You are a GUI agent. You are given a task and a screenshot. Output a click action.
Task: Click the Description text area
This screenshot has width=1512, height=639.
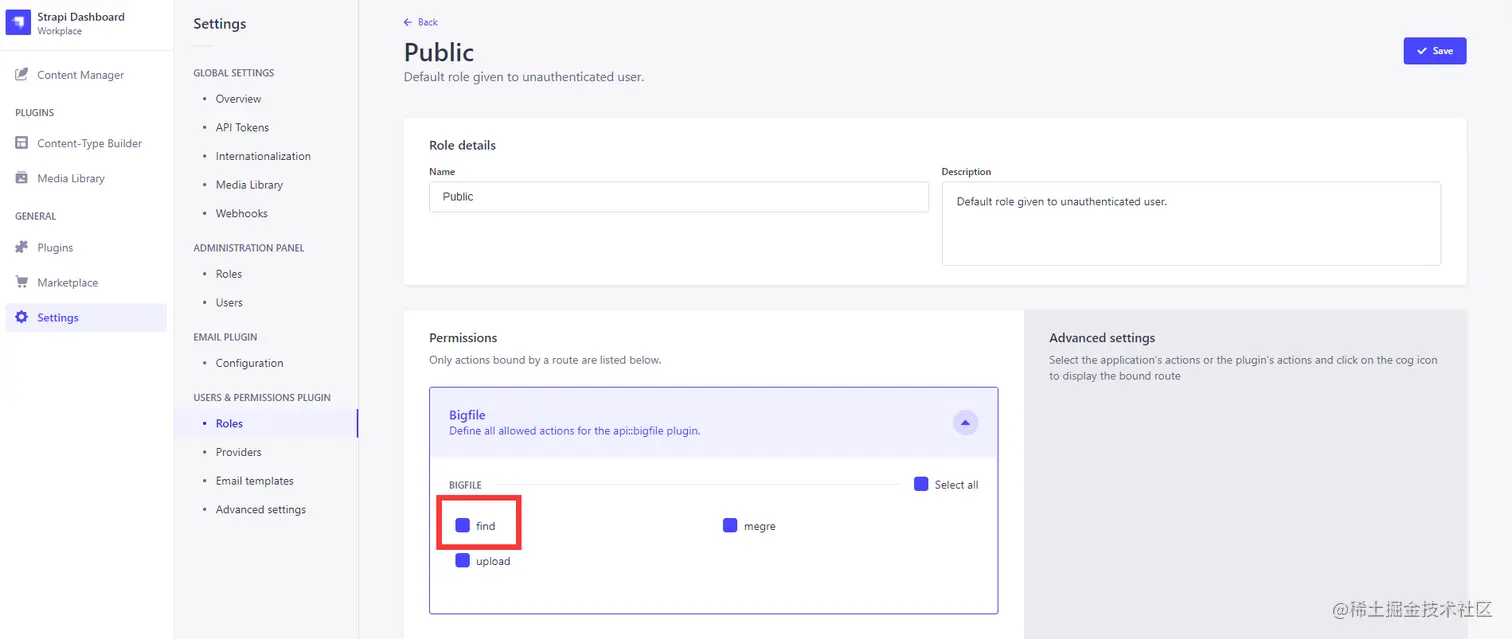point(1191,223)
